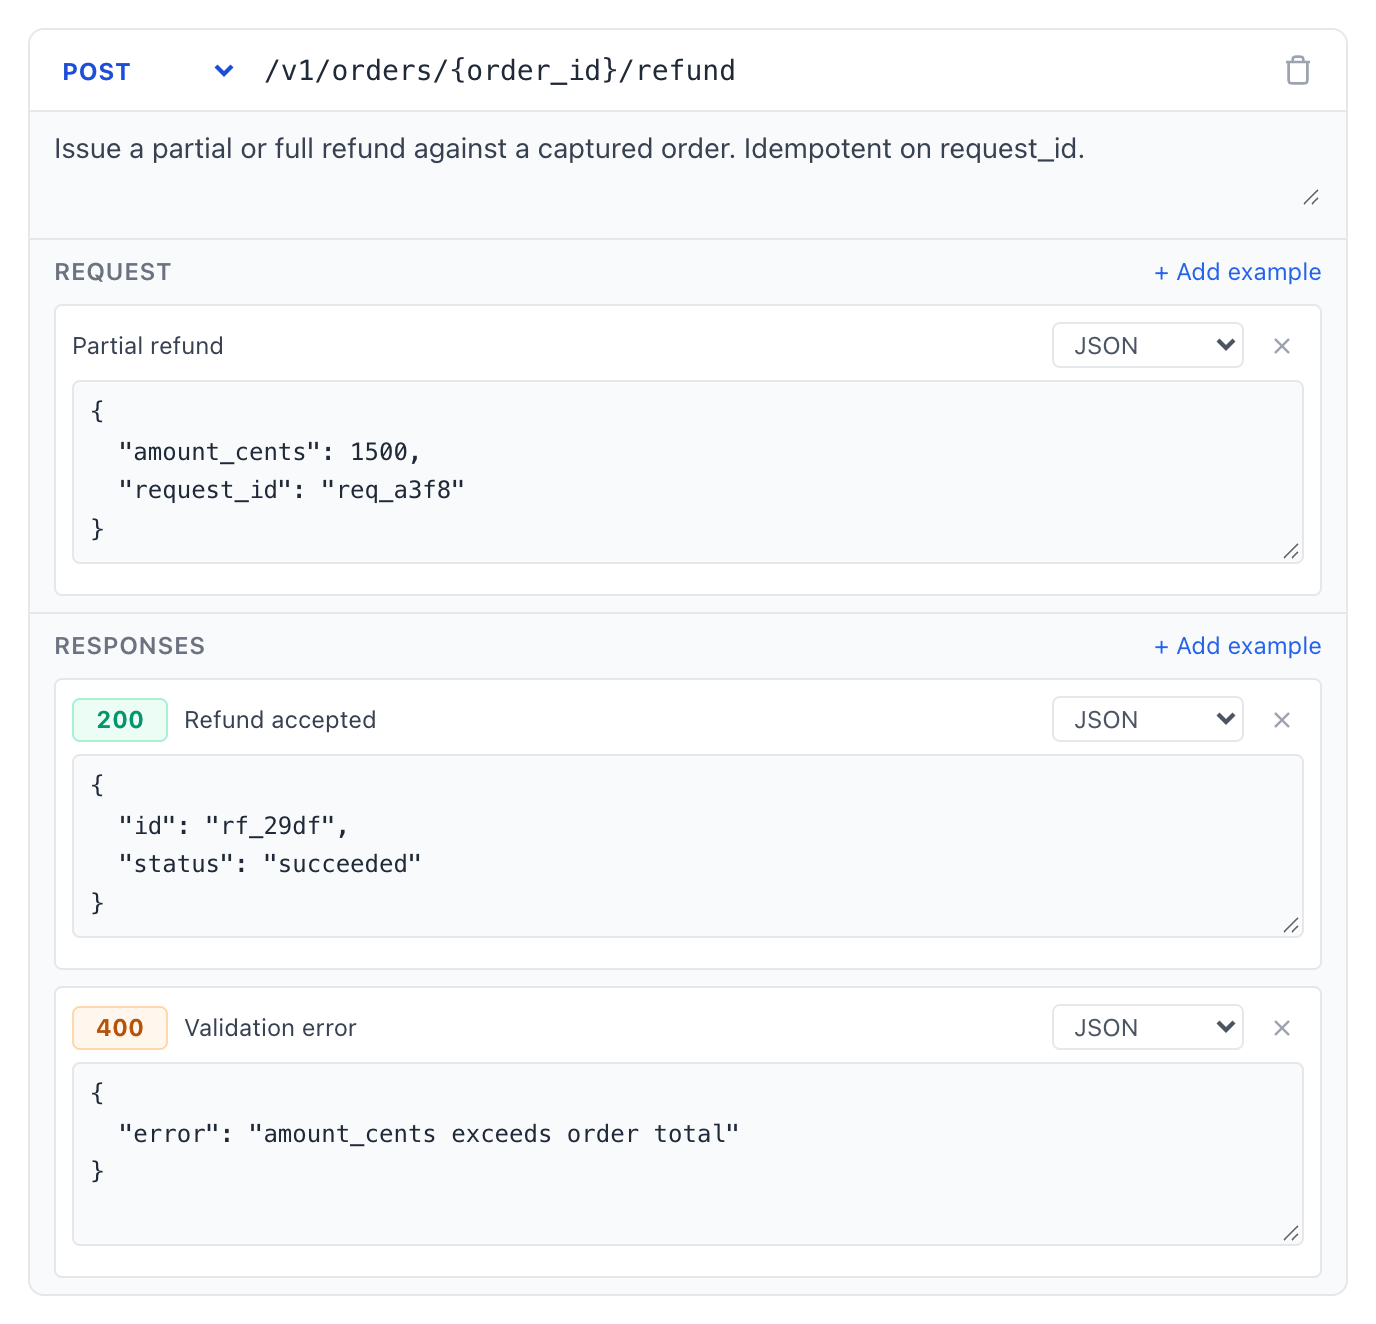Grab the description box resize handle
1376x1324 pixels.
[x=1311, y=198]
